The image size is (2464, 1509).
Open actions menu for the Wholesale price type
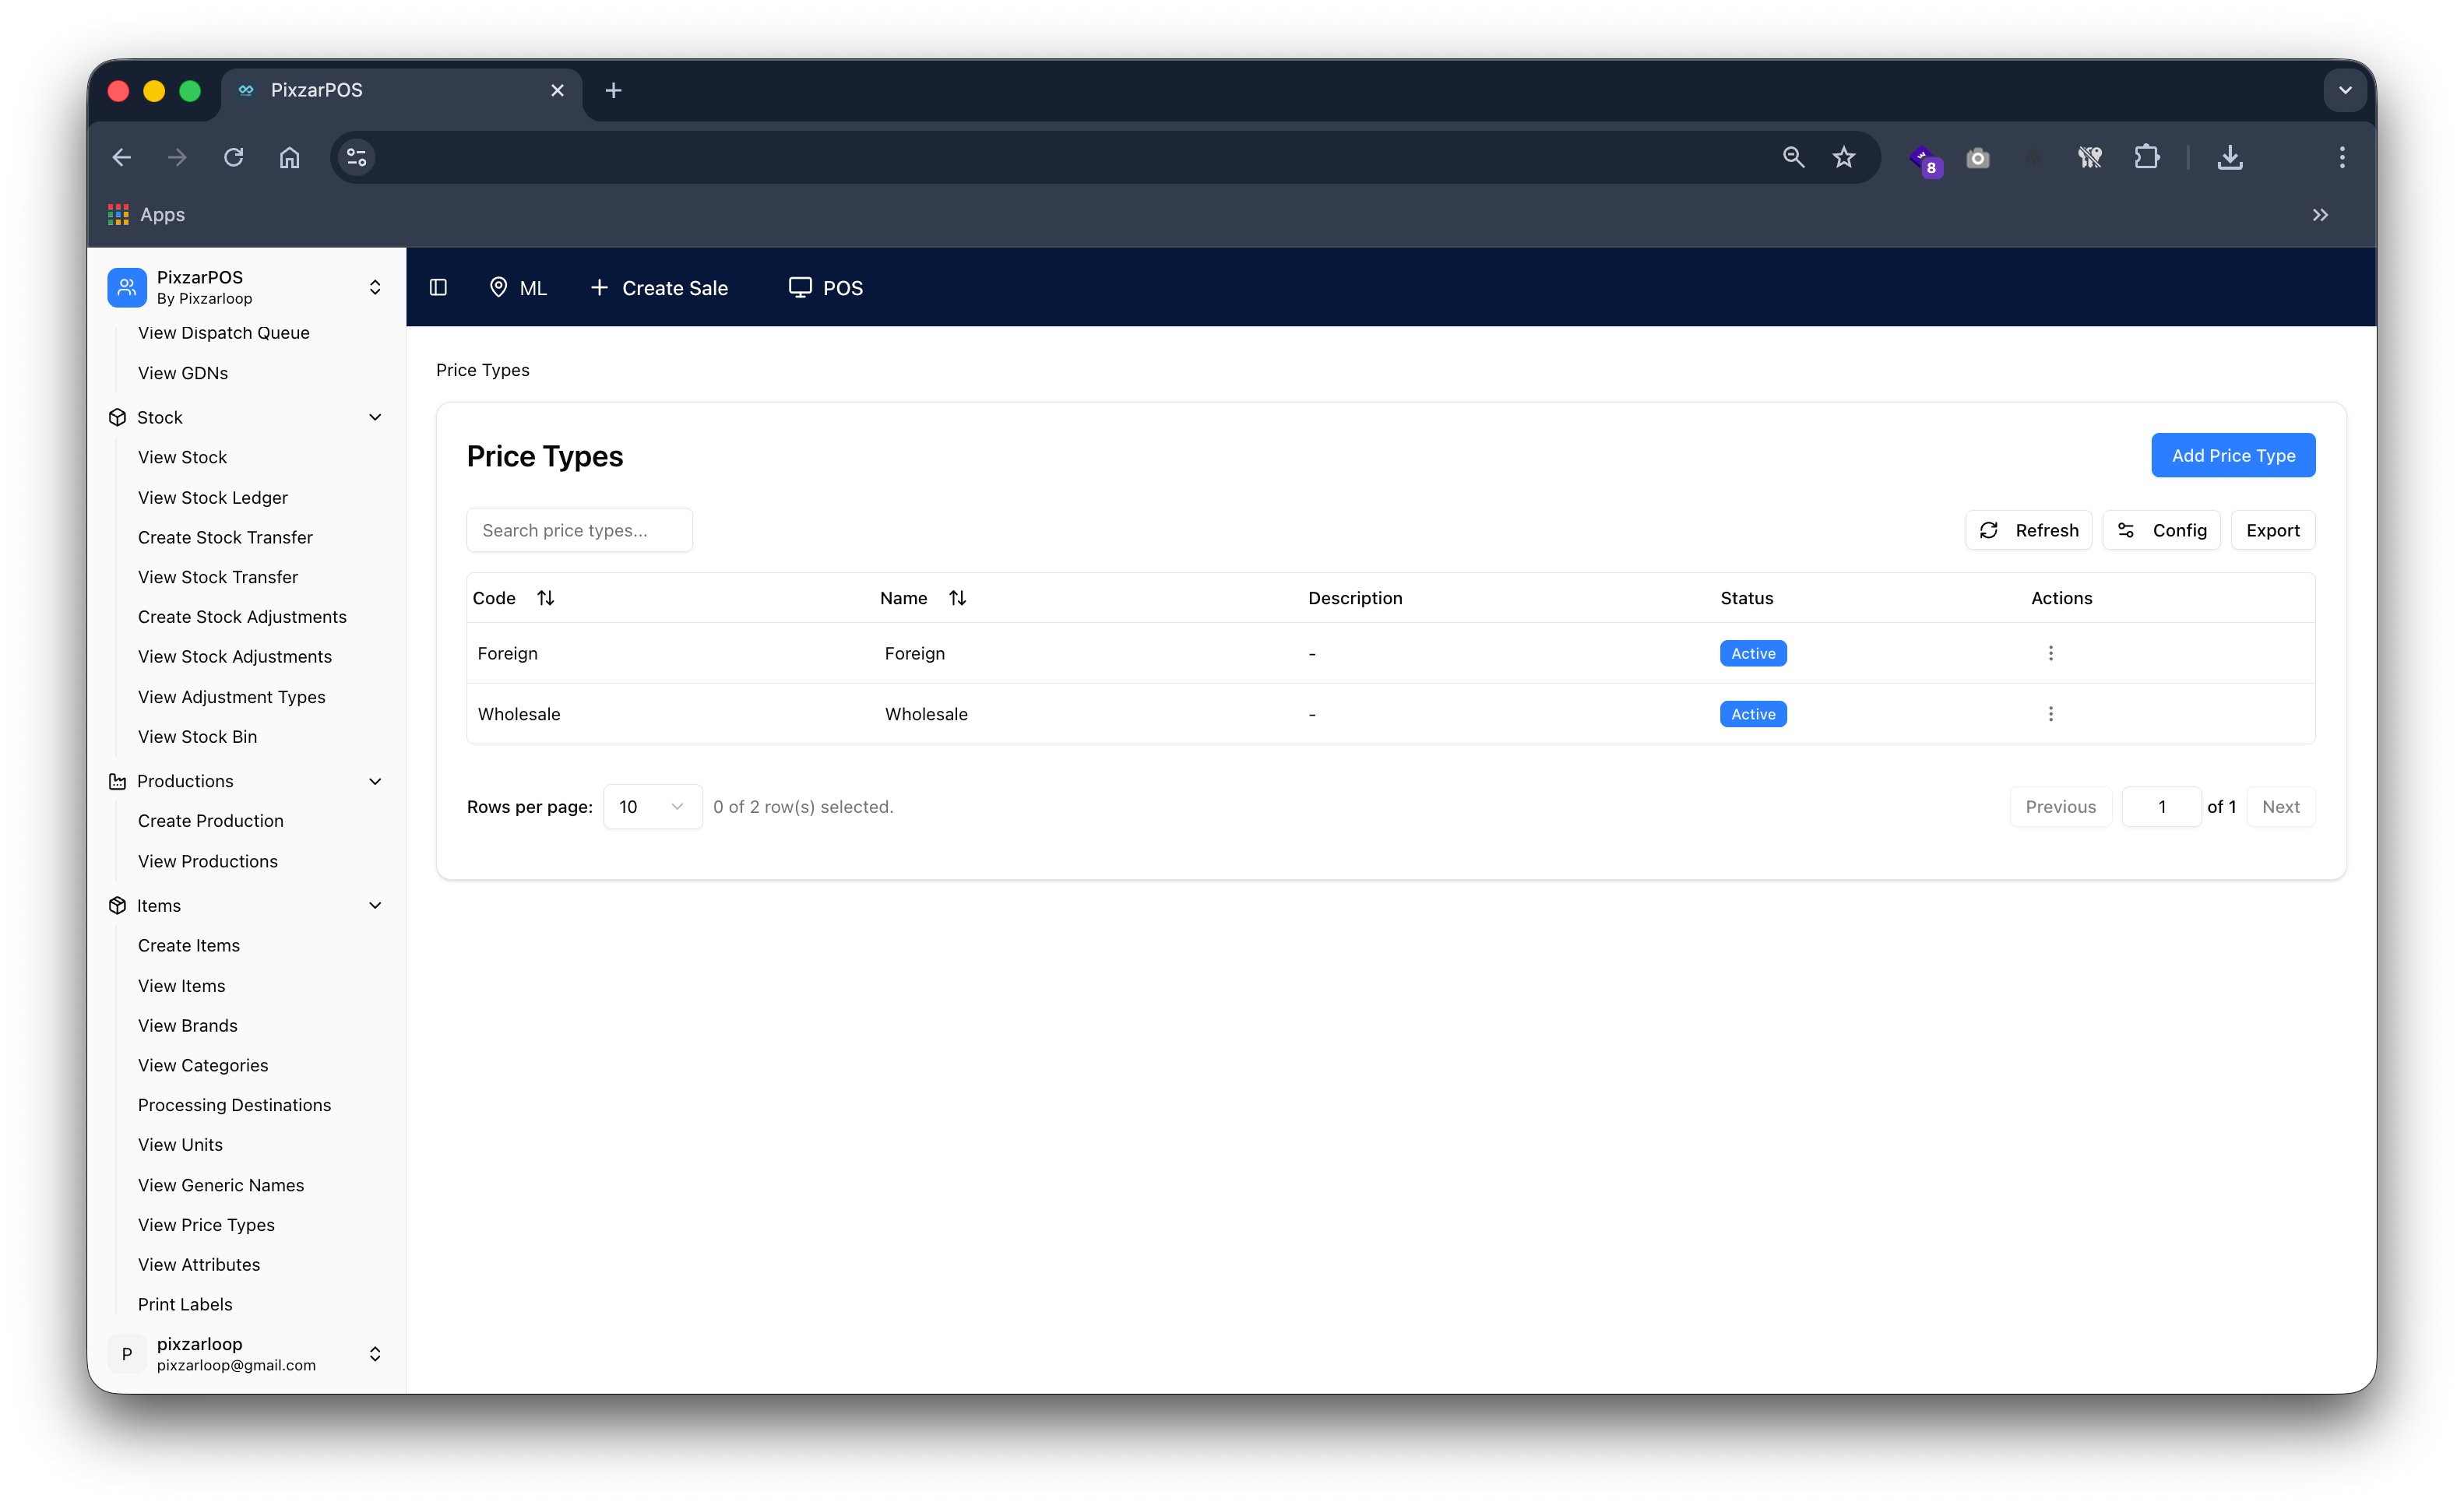pyautogui.click(x=2051, y=713)
